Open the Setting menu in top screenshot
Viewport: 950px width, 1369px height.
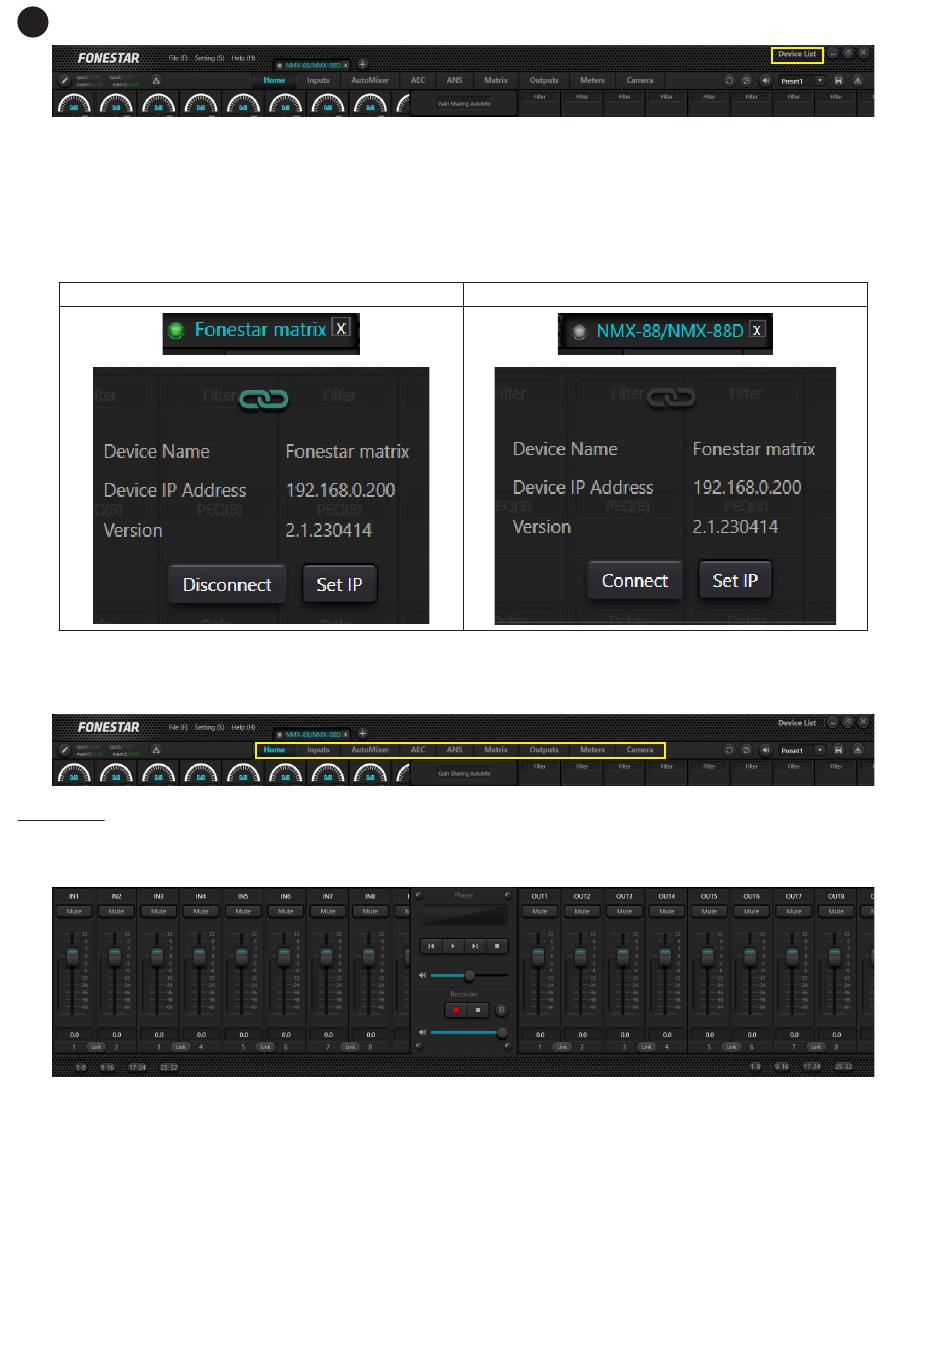tap(209, 58)
